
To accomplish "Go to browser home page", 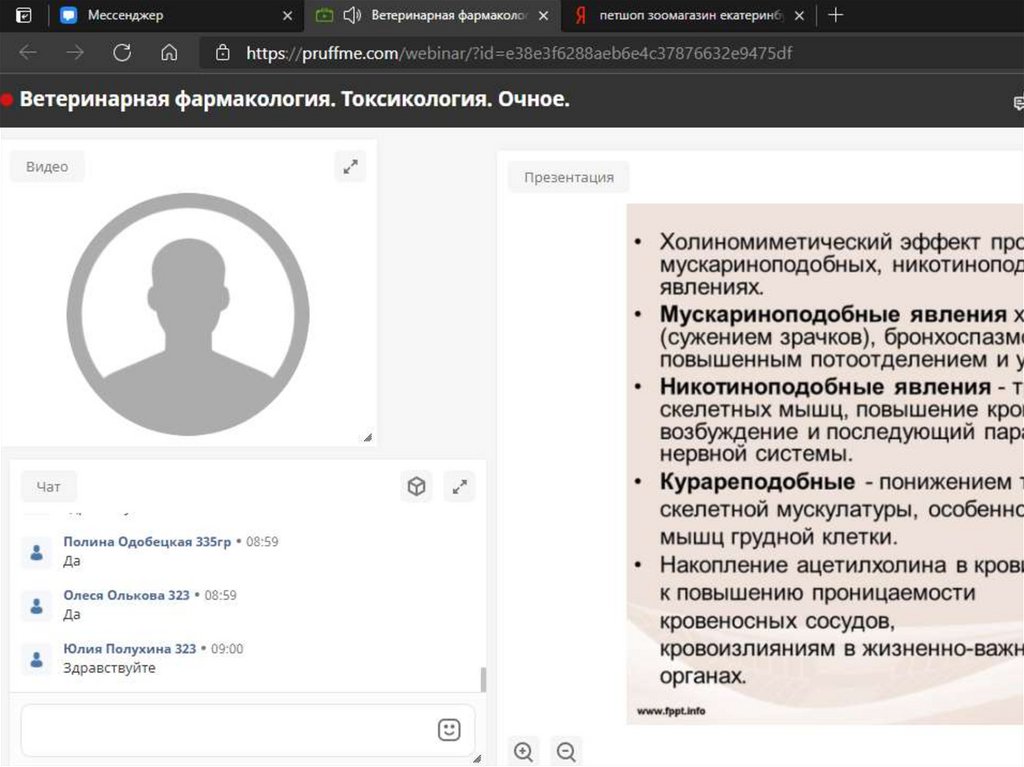I will click(169, 53).
